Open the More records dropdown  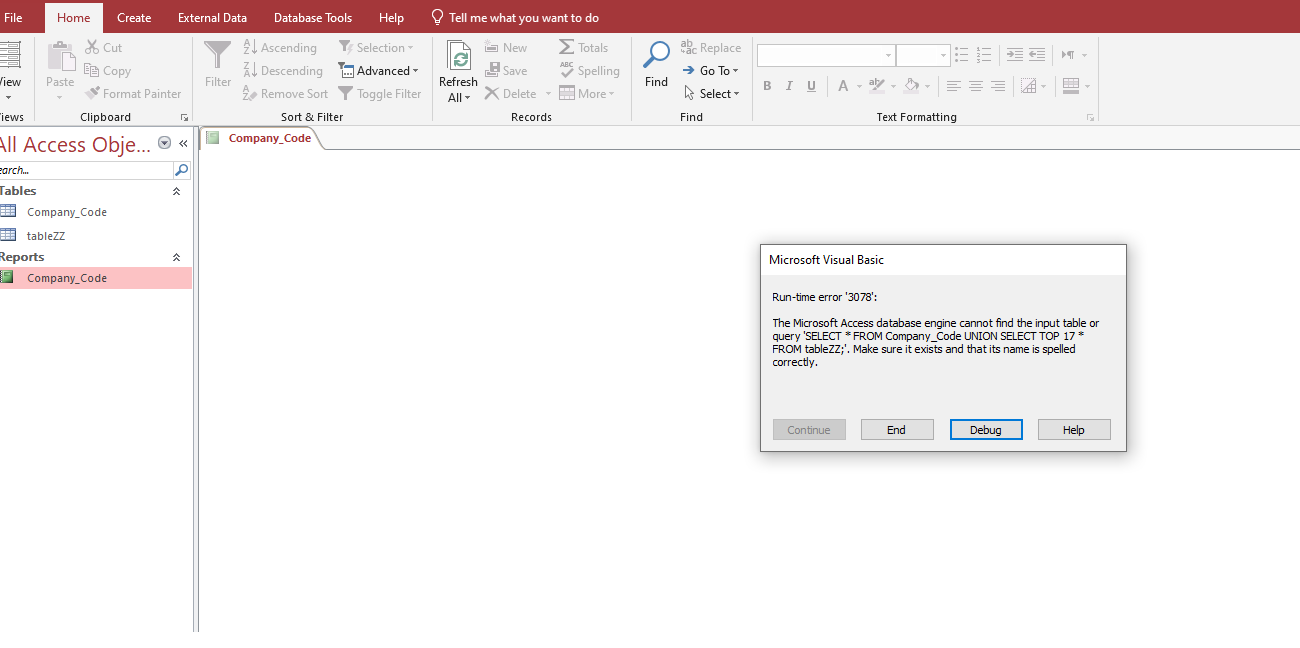pos(587,94)
